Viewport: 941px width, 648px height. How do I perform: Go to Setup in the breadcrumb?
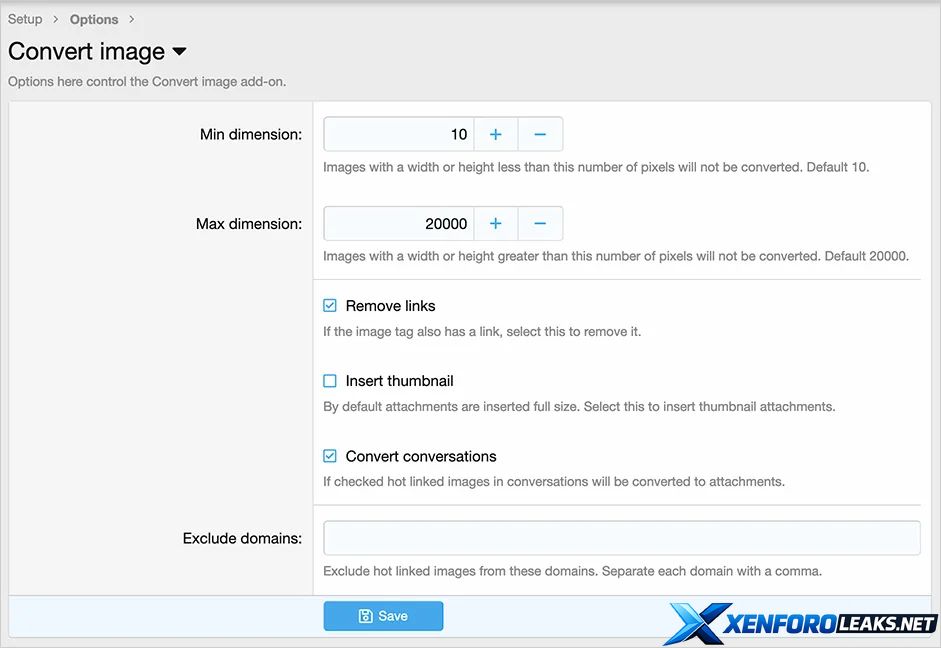25,19
